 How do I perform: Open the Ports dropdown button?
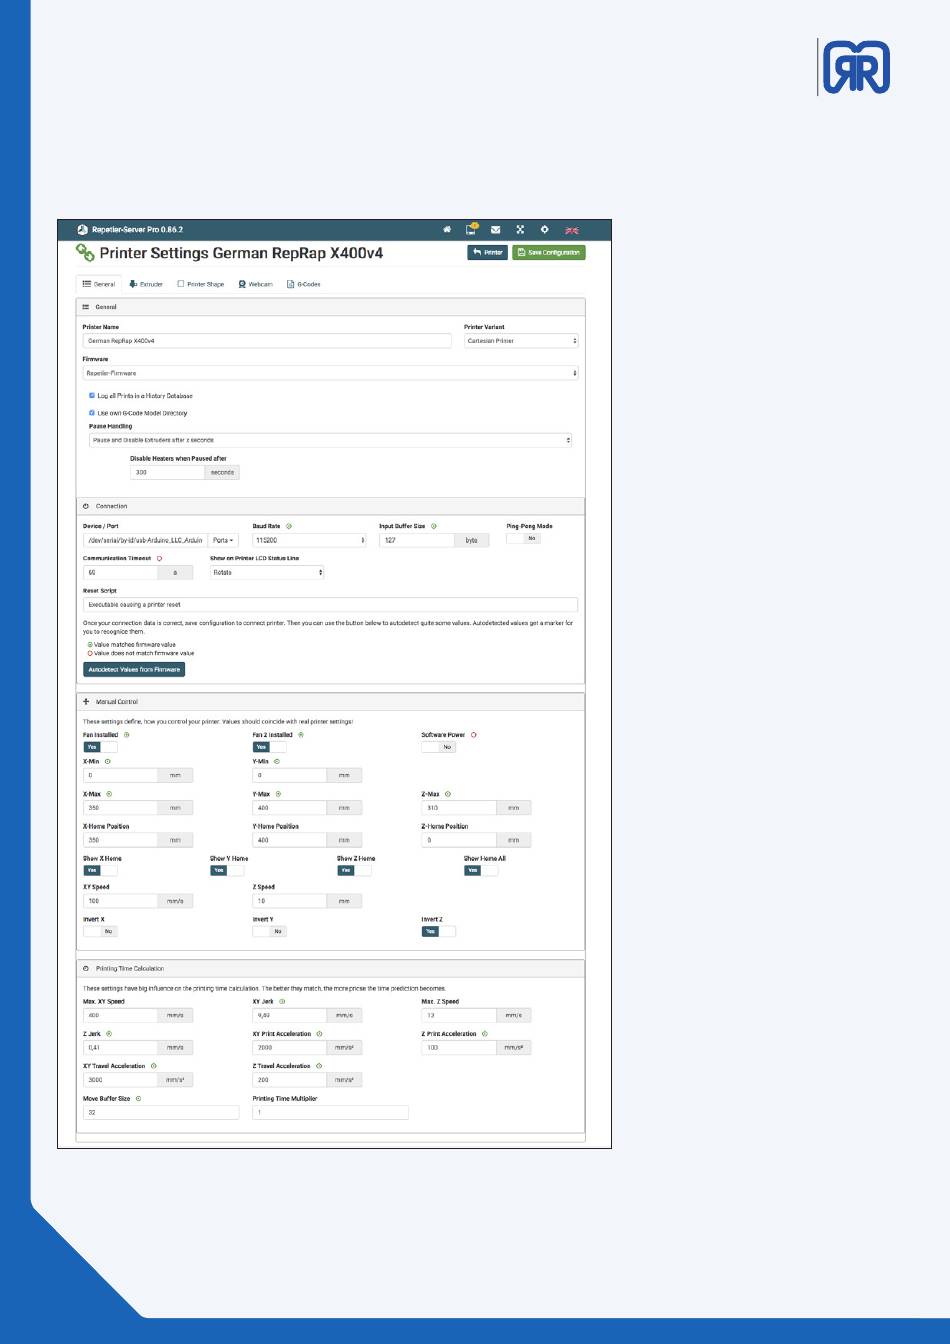(x=224, y=540)
